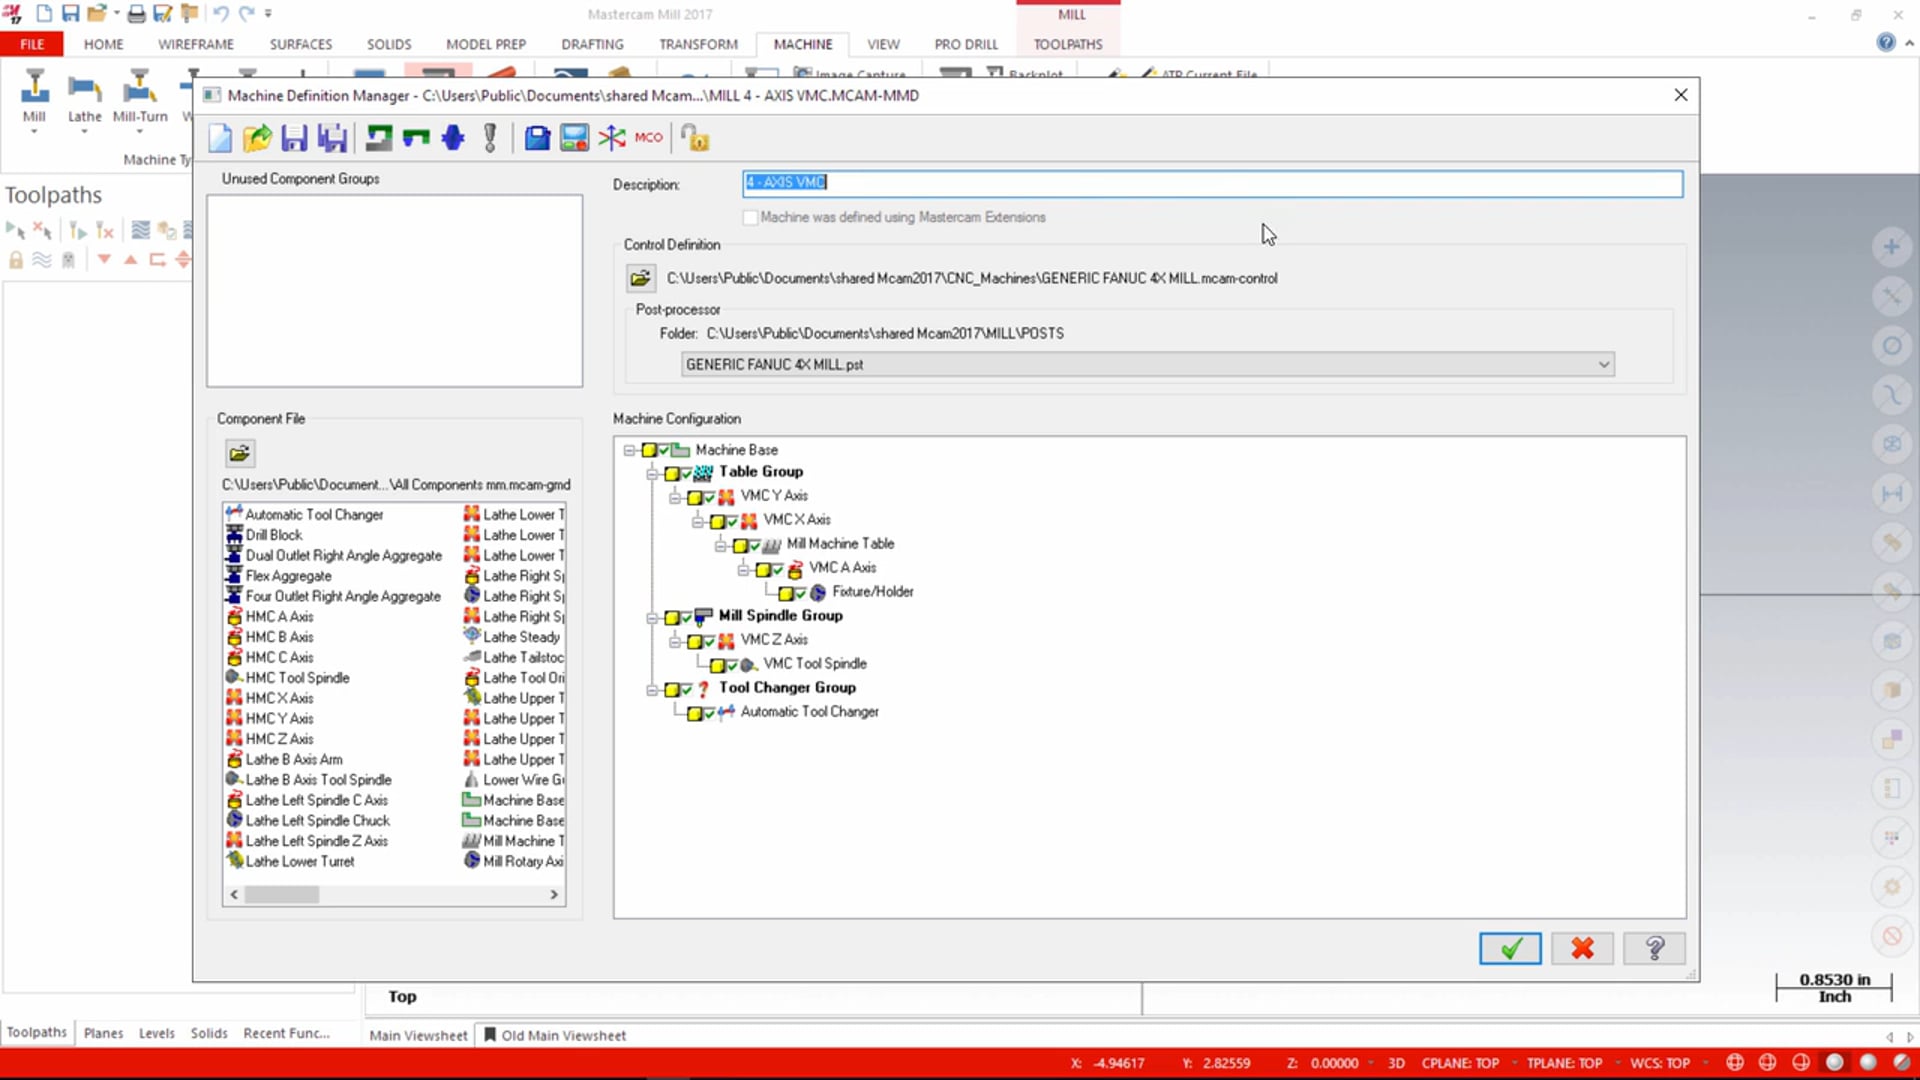Open the post-processor GENERIC FANUC 4X MILL dropdown
This screenshot has width=1920, height=1080.
[1148, 364]
